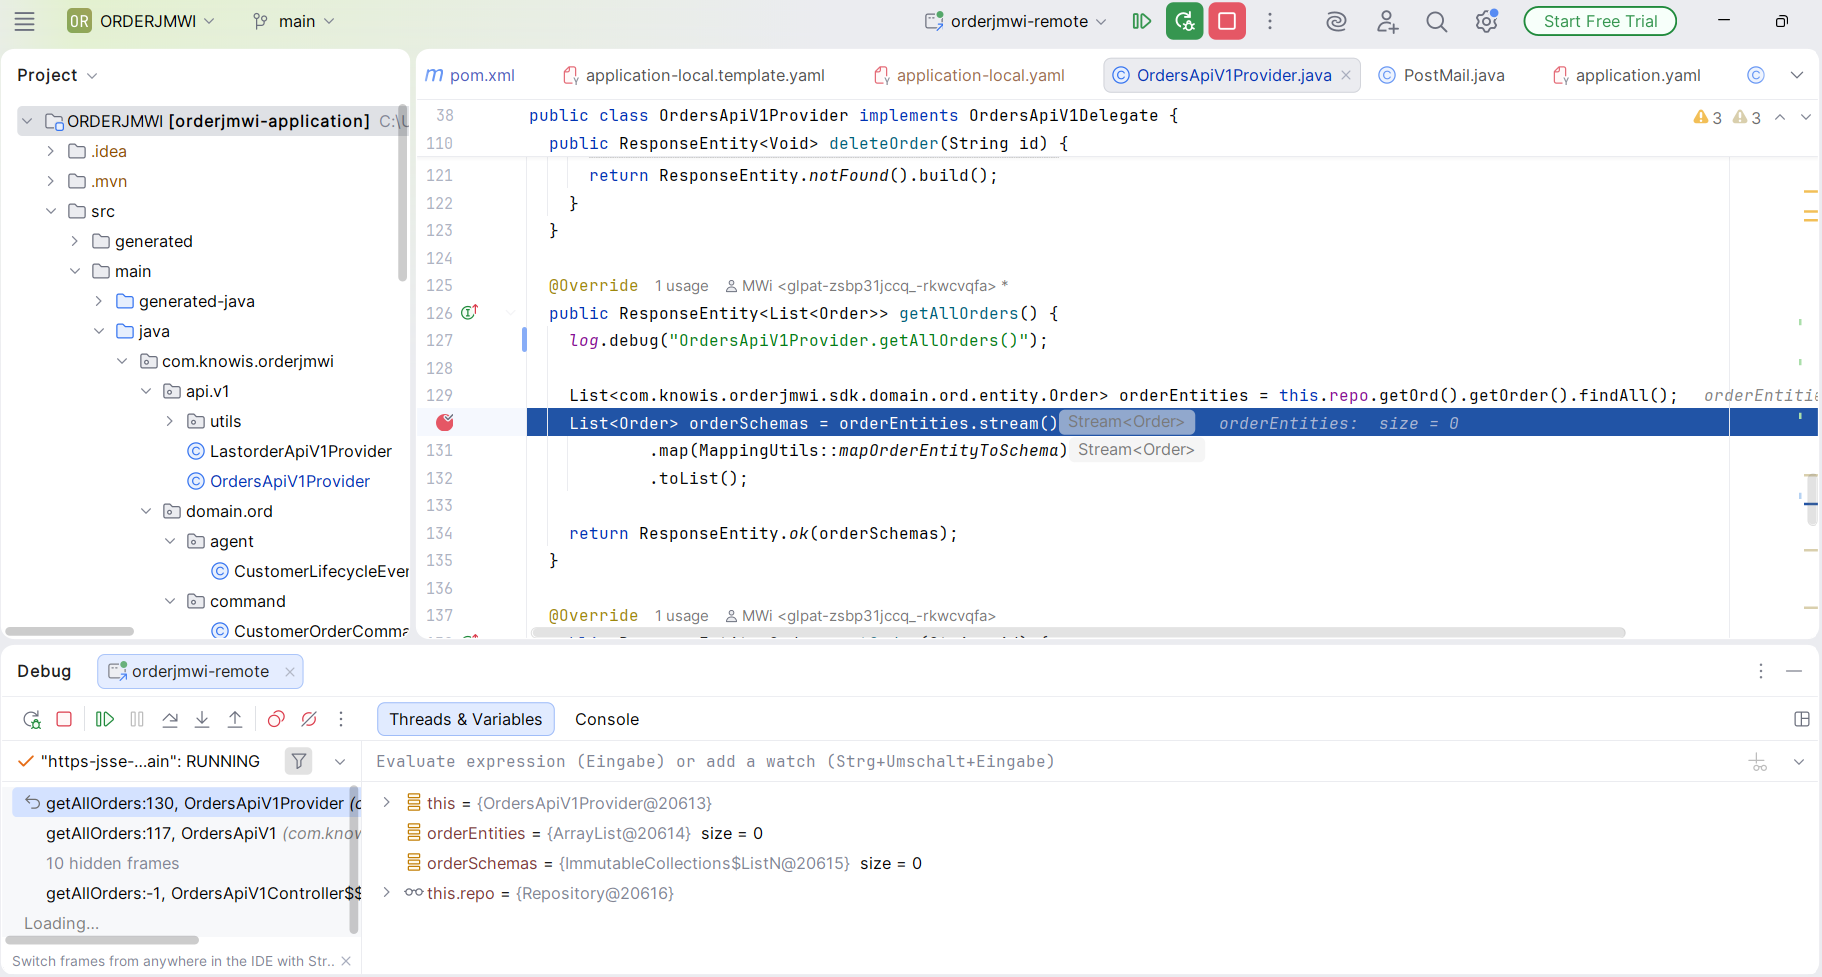The height and width of the screenshot is (977, 1822).
Task: Click the Start Free Trial button
Action: coord(1599,21)
